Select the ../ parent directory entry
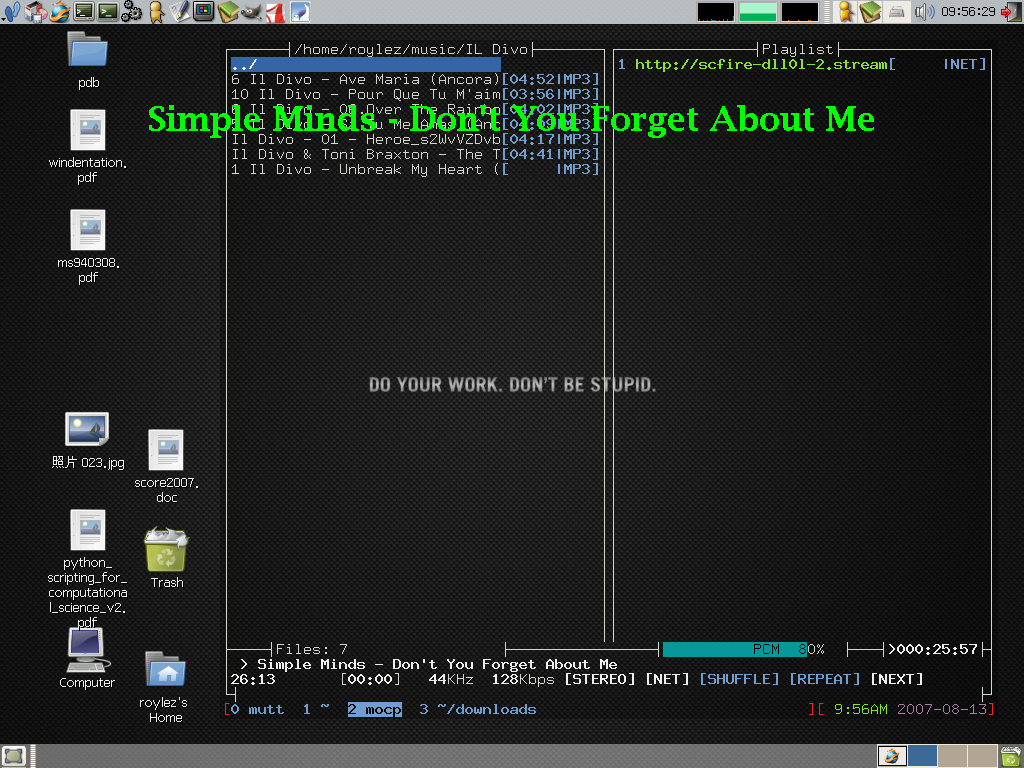Viewport: 1024px width, 768px height. click(366, 64)
